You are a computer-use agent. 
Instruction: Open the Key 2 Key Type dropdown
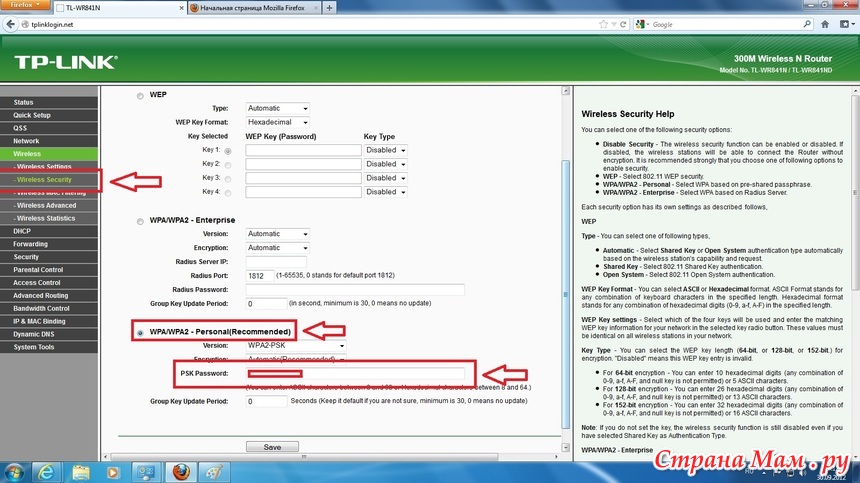[386, 164]
